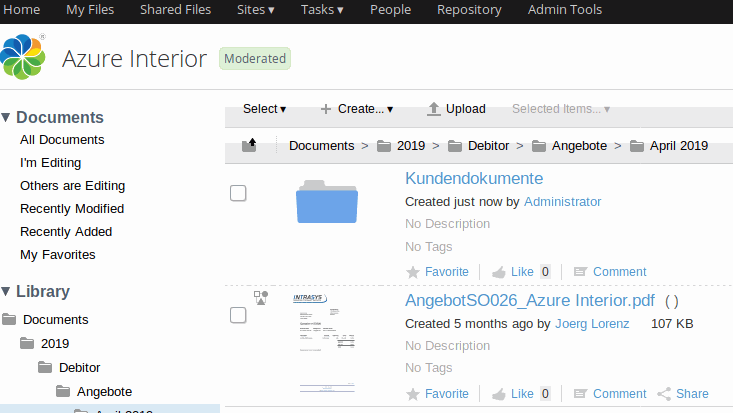Click the Angebote folder icon in breadcrumb
Screen dimensions: 733x413
coord(539,146)
